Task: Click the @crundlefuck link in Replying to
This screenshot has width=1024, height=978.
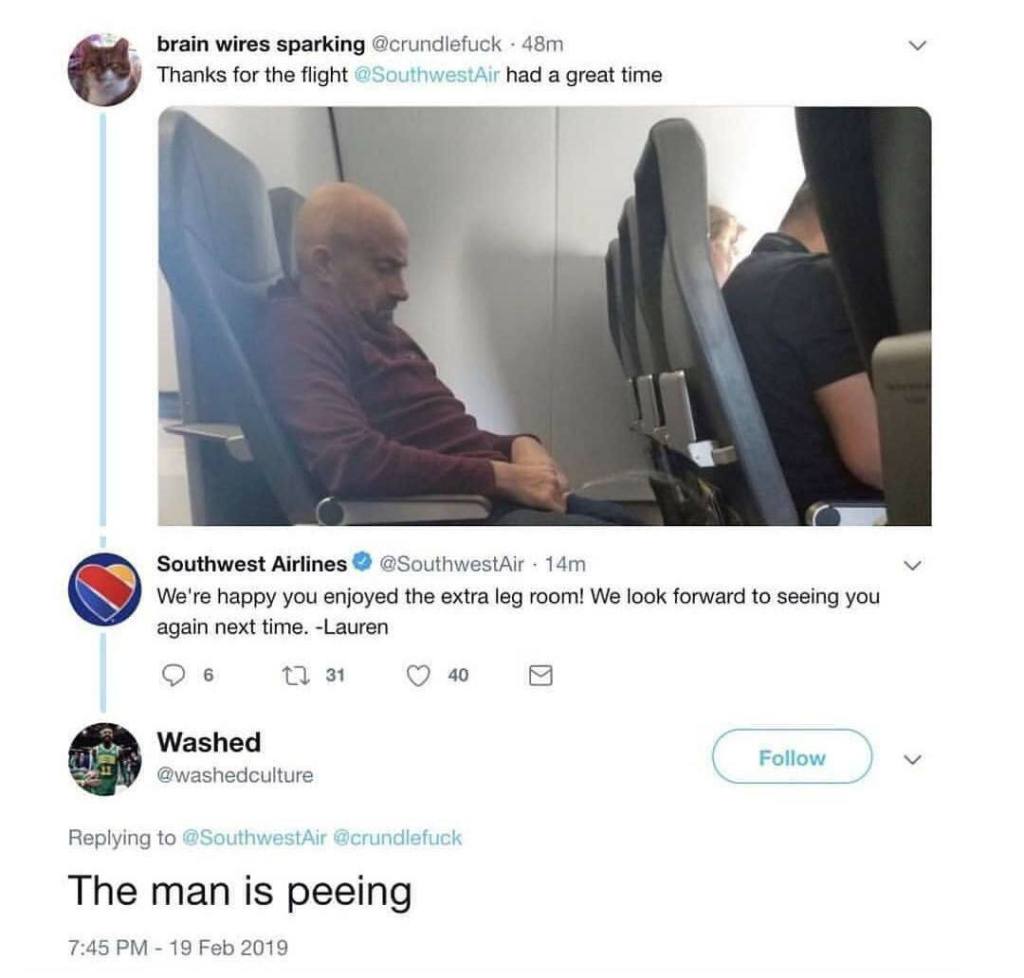Action: (397, 838)
